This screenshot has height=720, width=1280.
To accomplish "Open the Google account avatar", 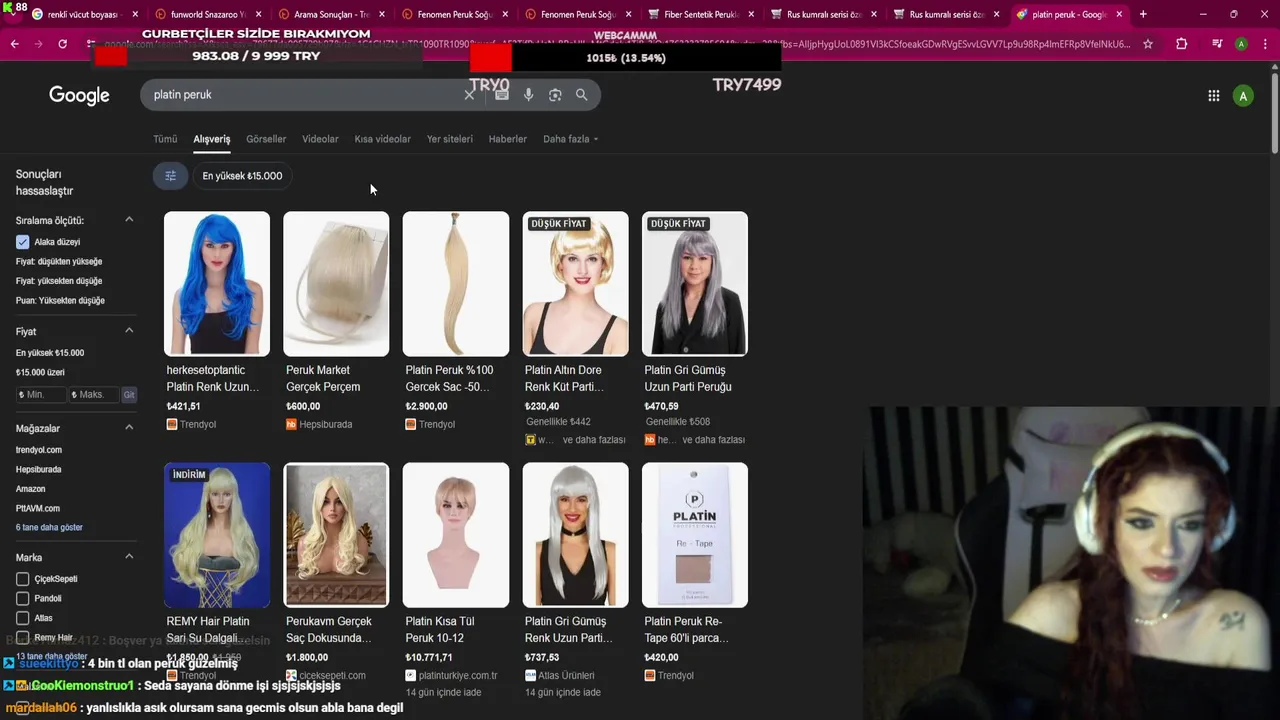I will [x=1243, y=96].
